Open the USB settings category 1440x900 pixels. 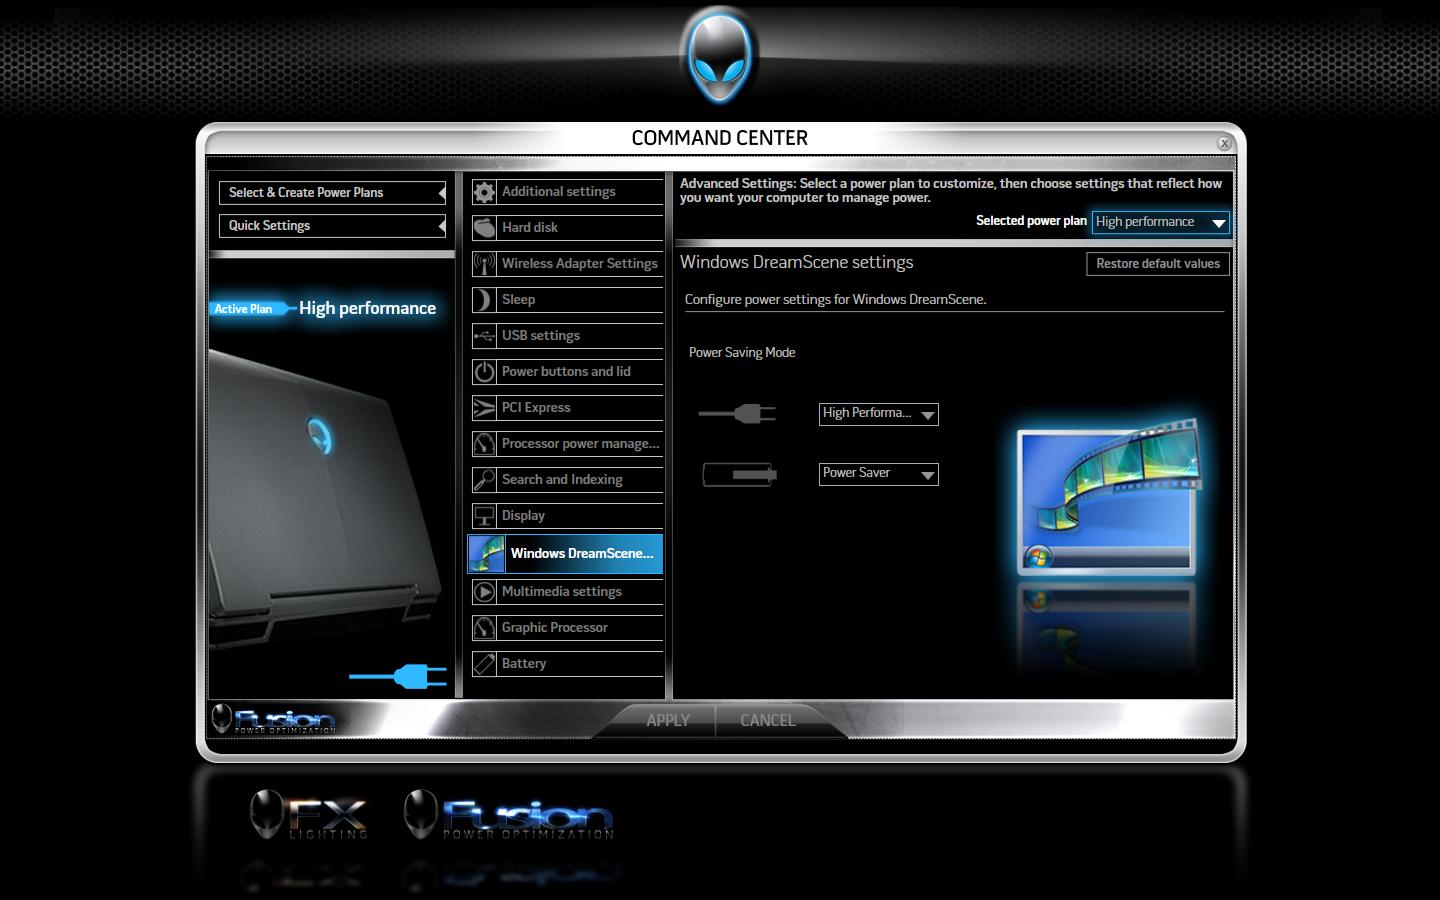click(567, 336)
